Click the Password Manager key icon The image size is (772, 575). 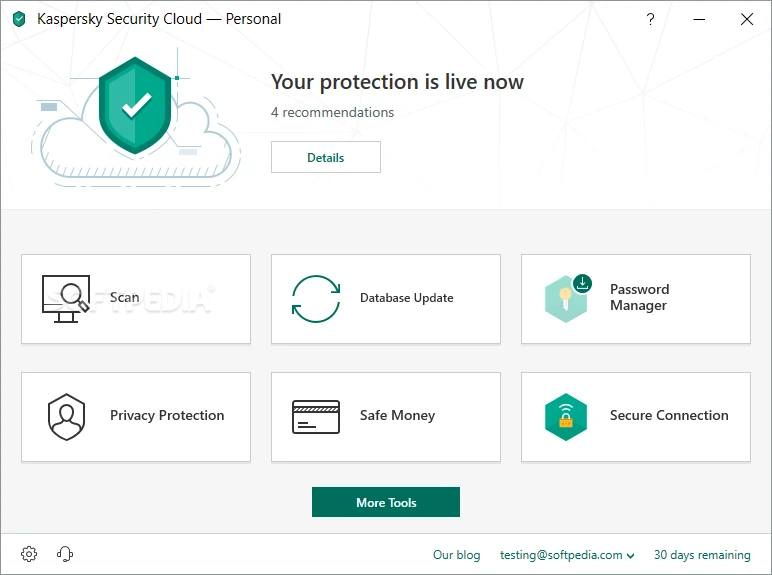click(x=567, y=298)
